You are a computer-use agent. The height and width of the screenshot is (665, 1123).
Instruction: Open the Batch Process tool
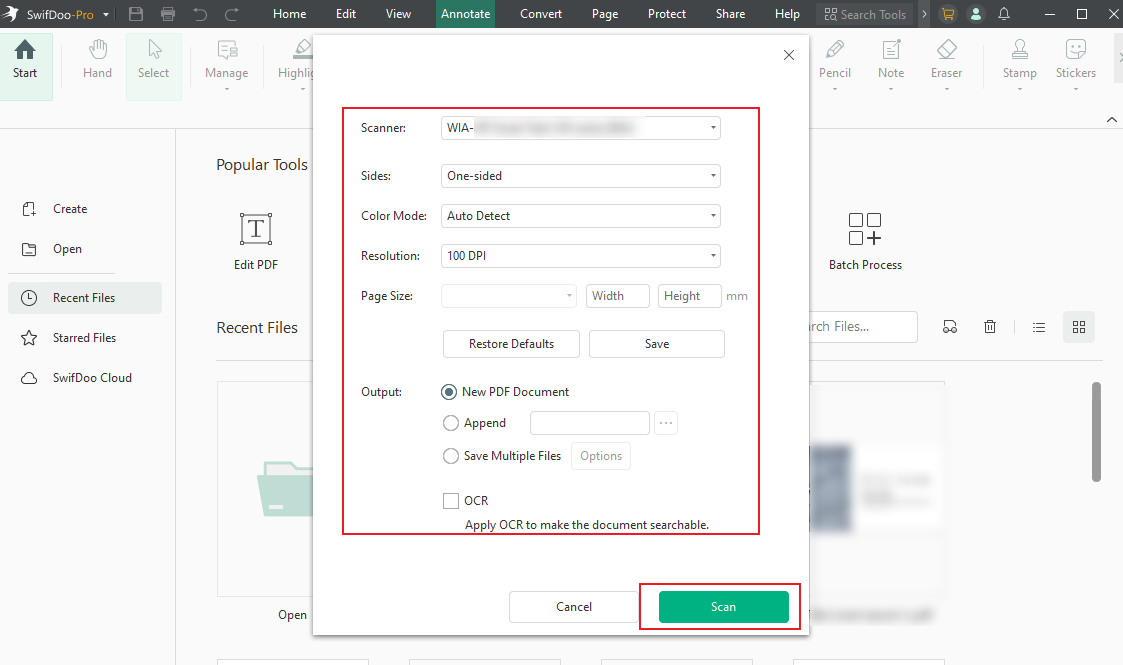[x=864, y=240]
